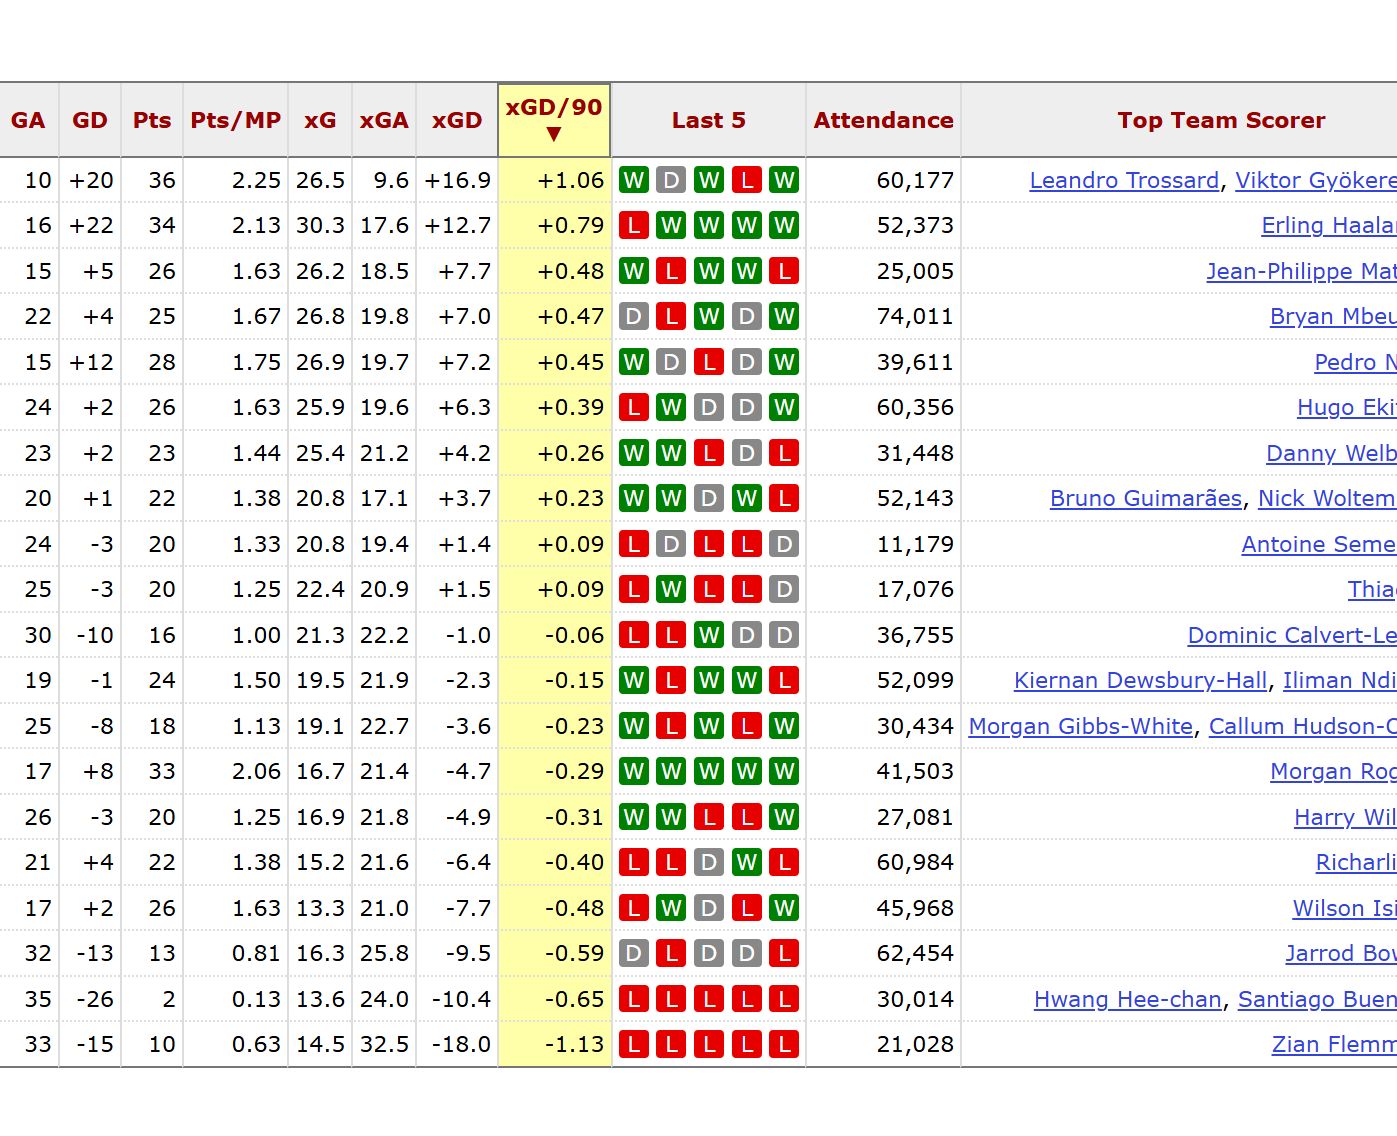Select the Last 5 column header
Viewport: 1397px width, 1136px height.
[x=708, y=120]
